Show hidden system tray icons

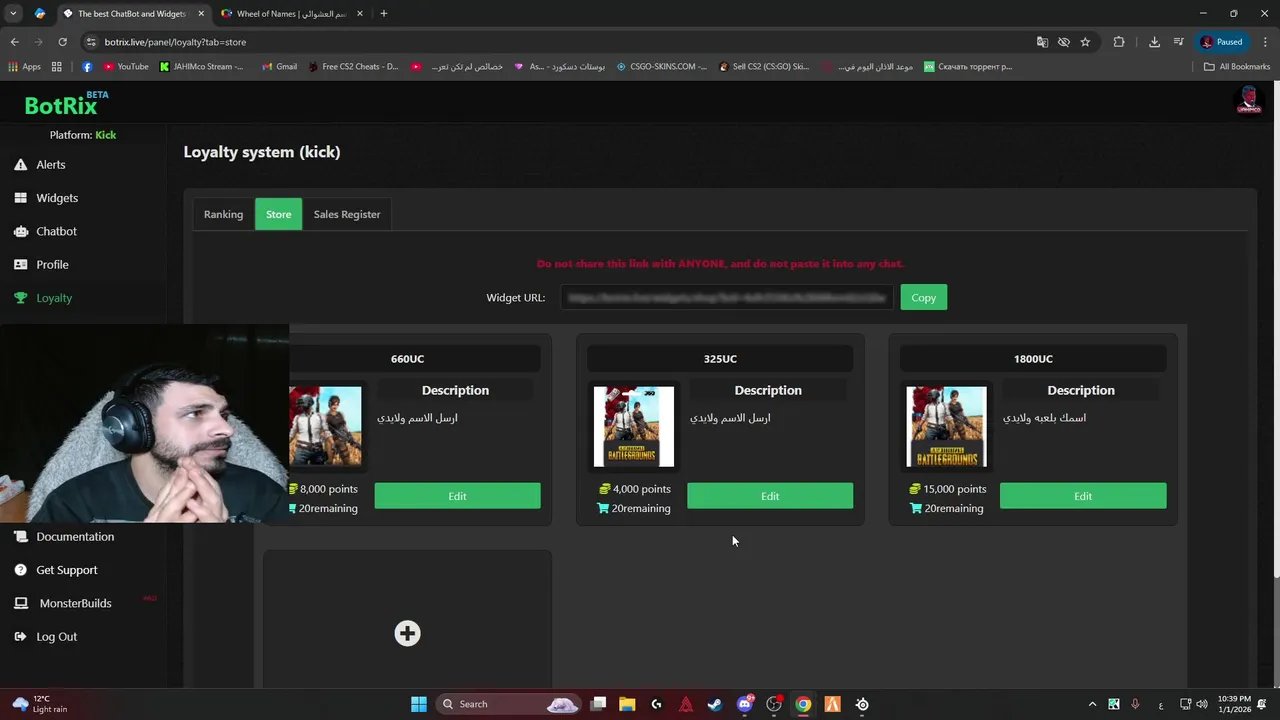pyautogui.click(x=1092, y=704)
